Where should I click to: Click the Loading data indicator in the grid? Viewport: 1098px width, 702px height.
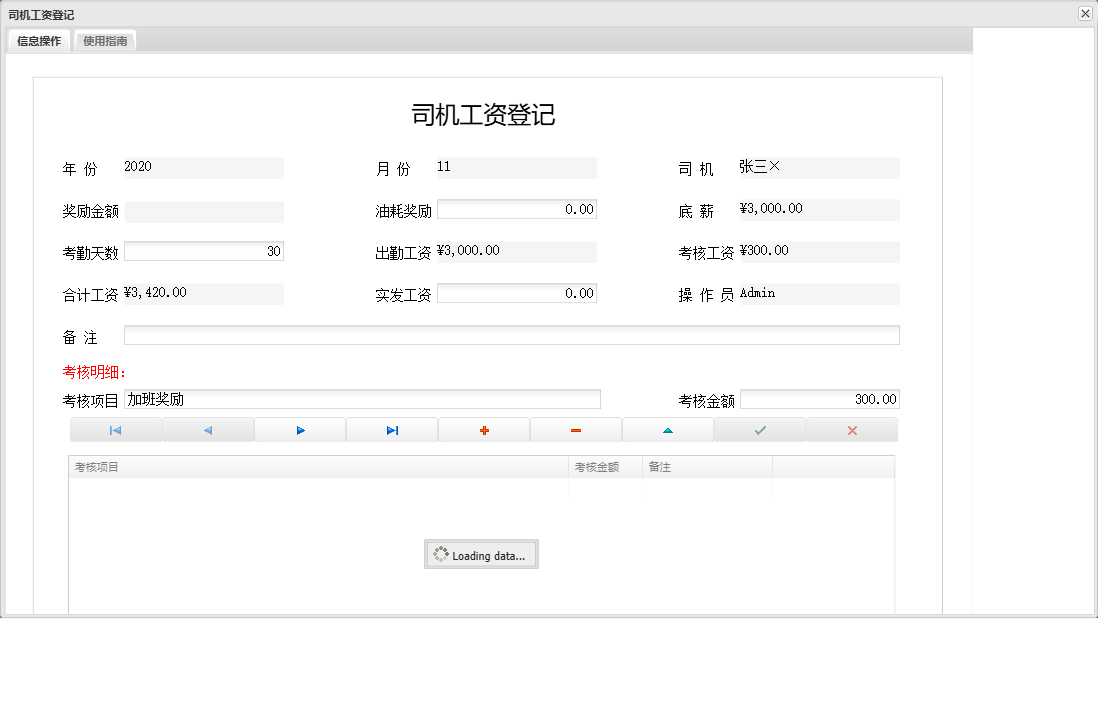[481, 554]
